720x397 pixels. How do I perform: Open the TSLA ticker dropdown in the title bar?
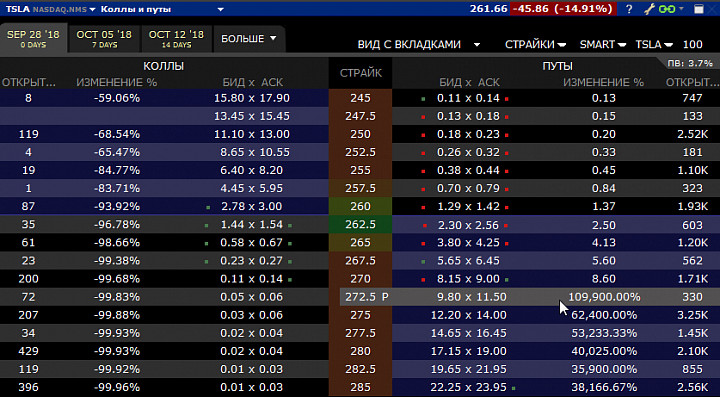92,9
